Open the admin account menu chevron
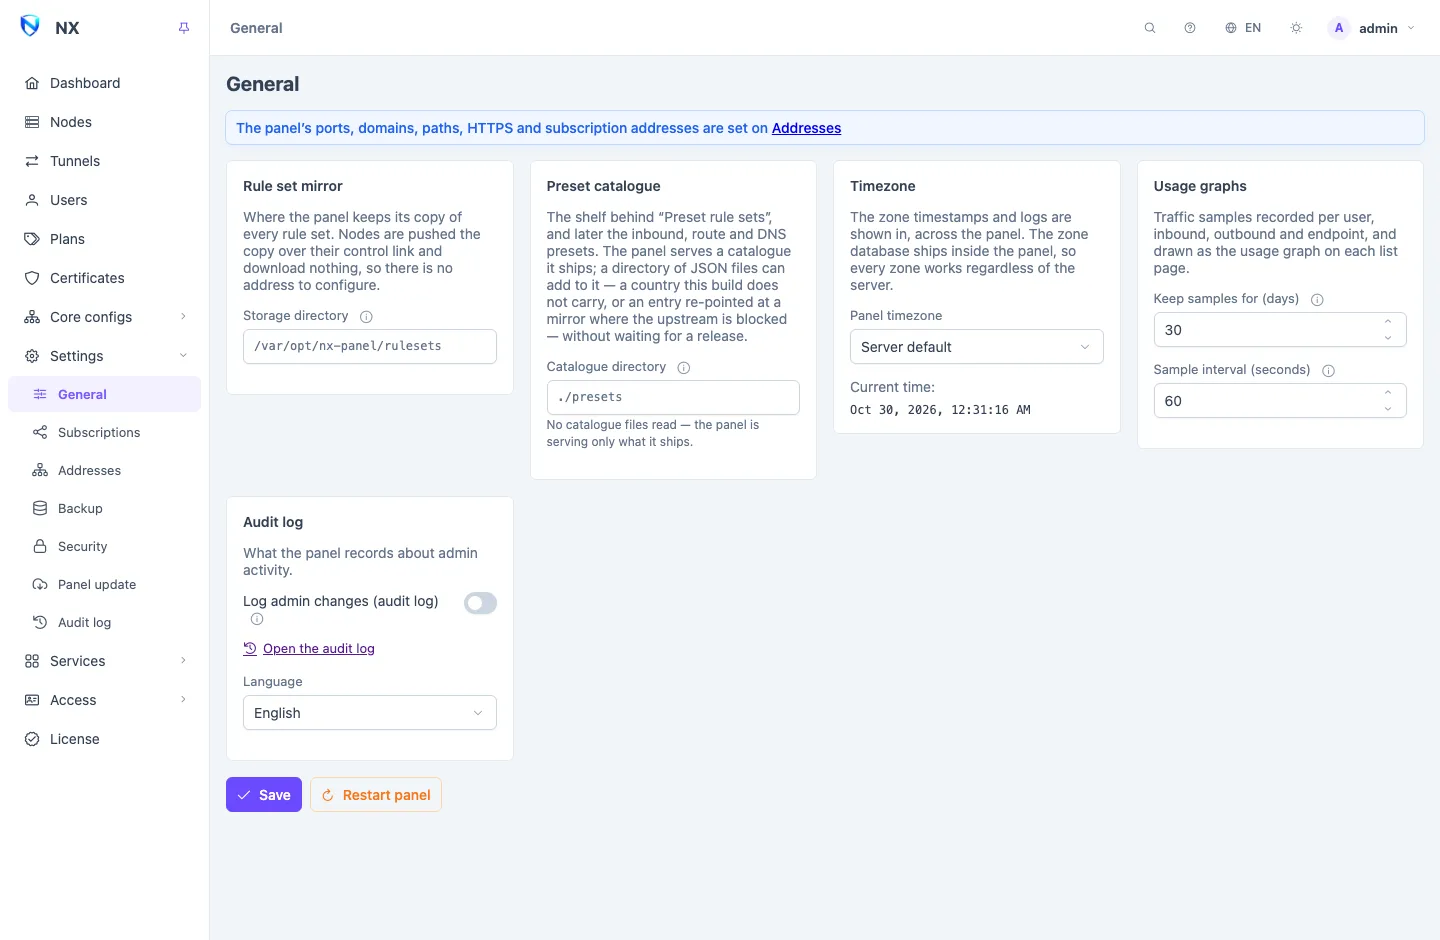Viewport: 1440px width, 940px height. [x=1411, y=28]
